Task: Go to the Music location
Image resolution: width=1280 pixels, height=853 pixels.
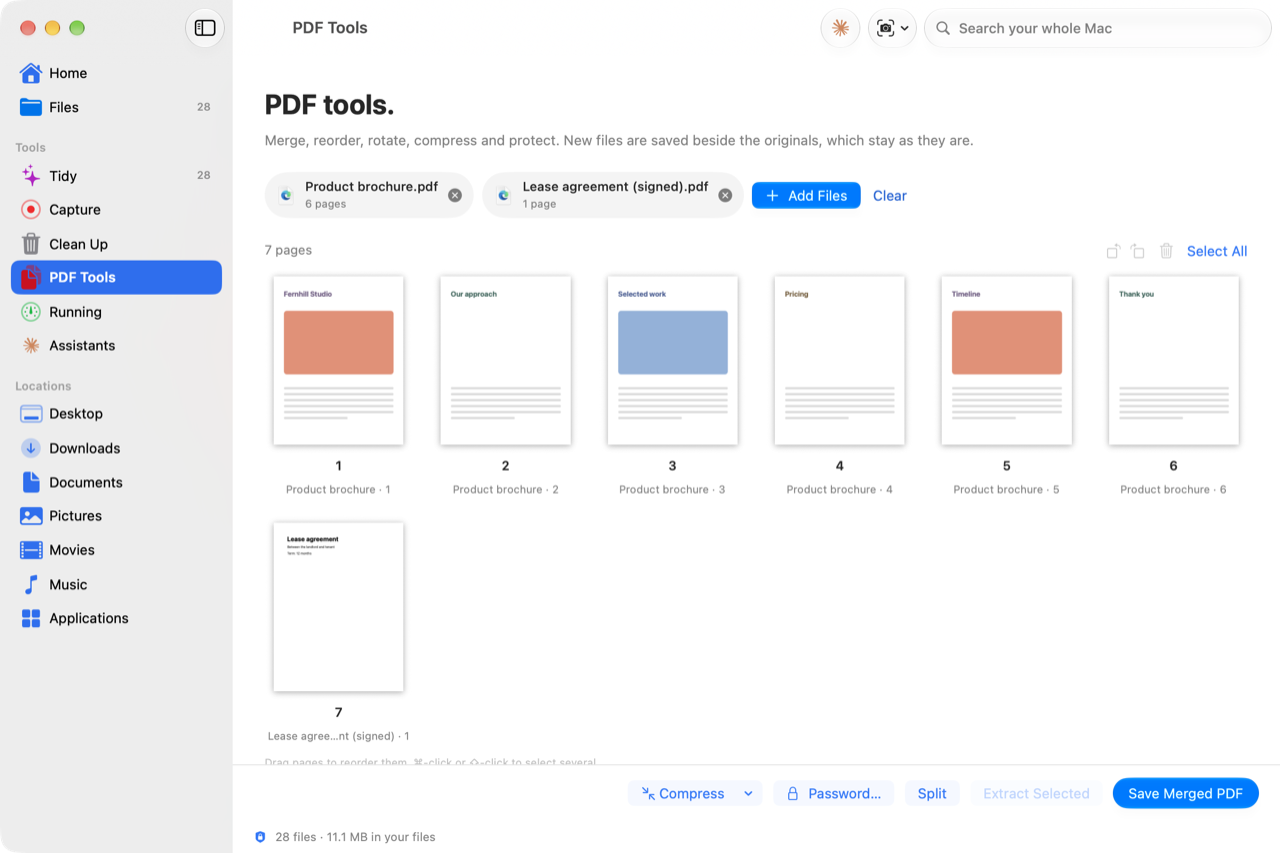Action: point(116,584)
